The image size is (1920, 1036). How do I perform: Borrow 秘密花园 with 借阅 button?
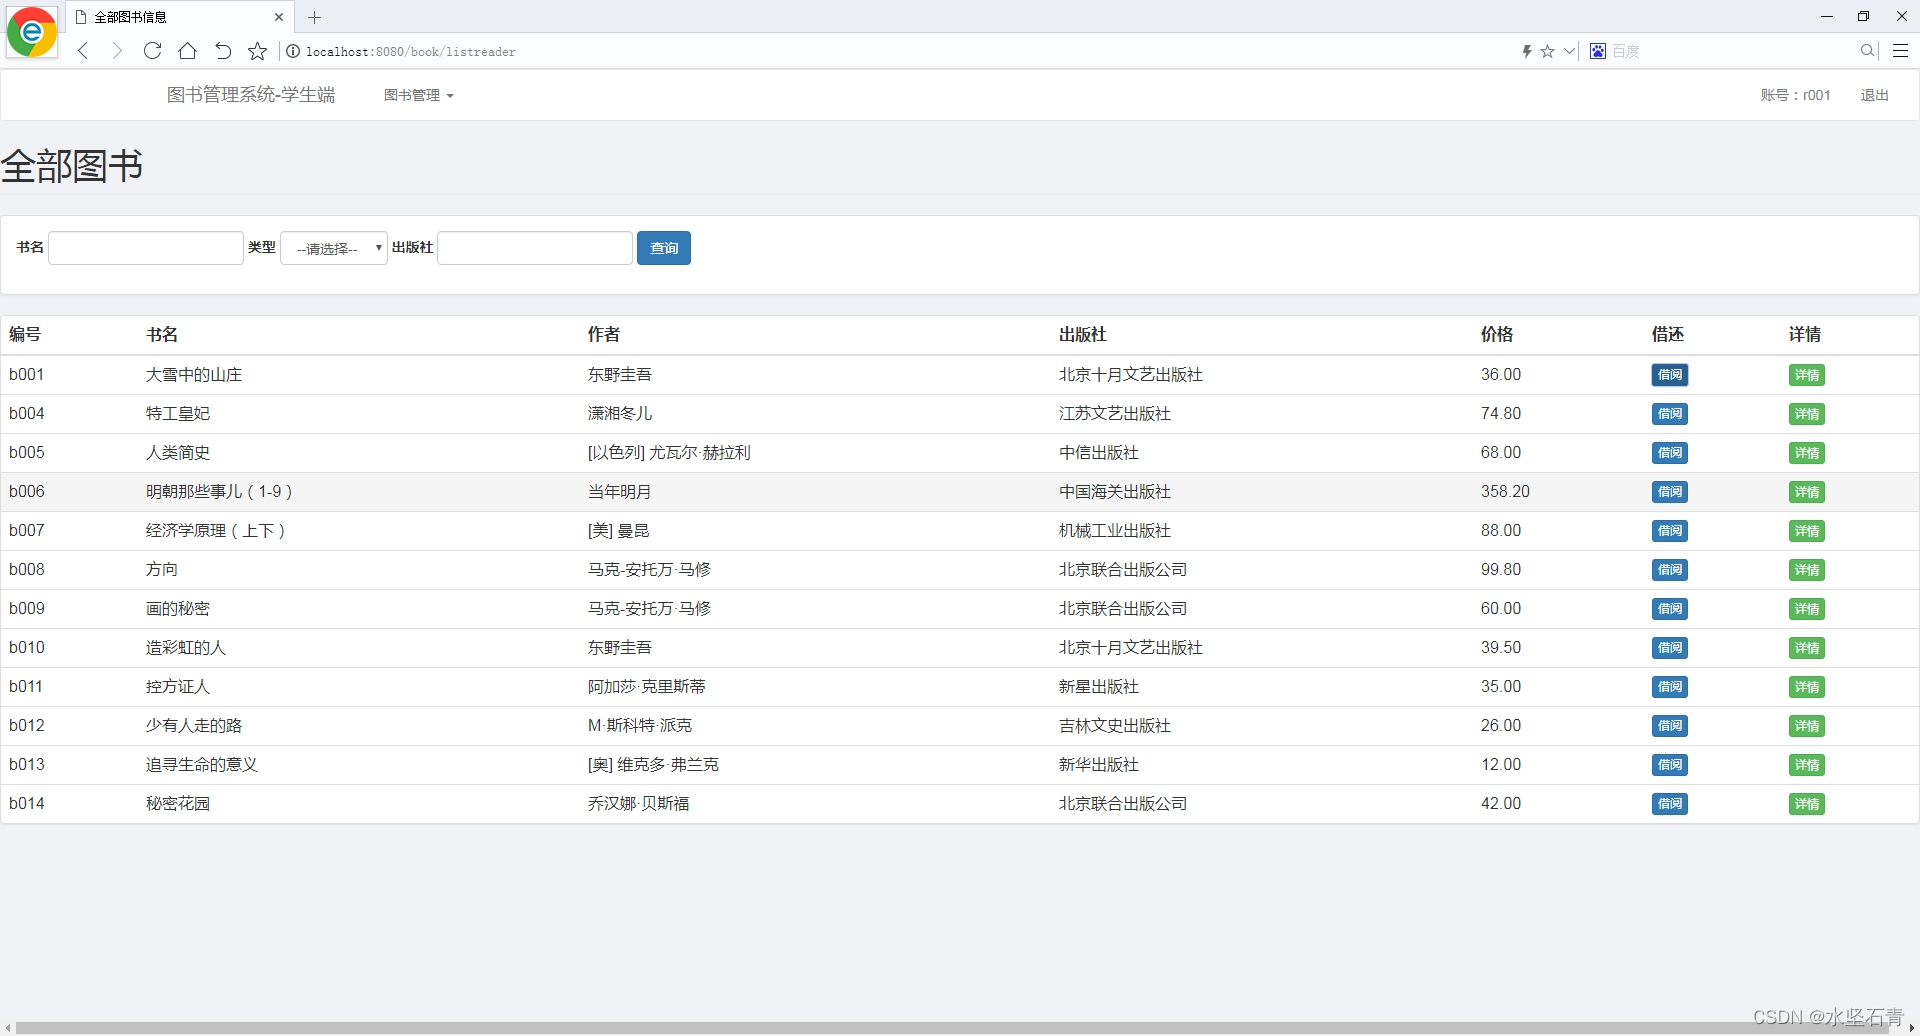(x=1669, y=804)
